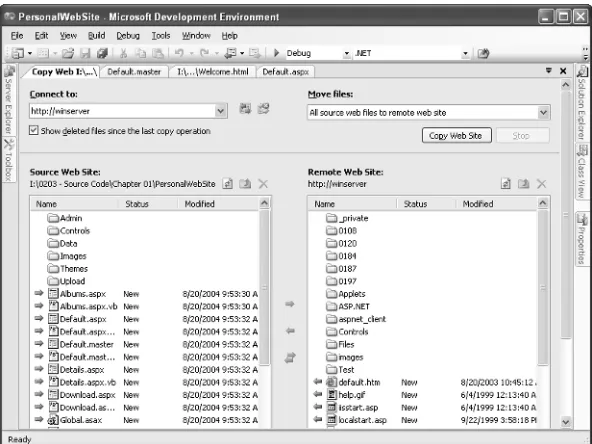592x444 pixels.
Task: Refresh the Source Web Site list
Action: [x=228, y=184]
